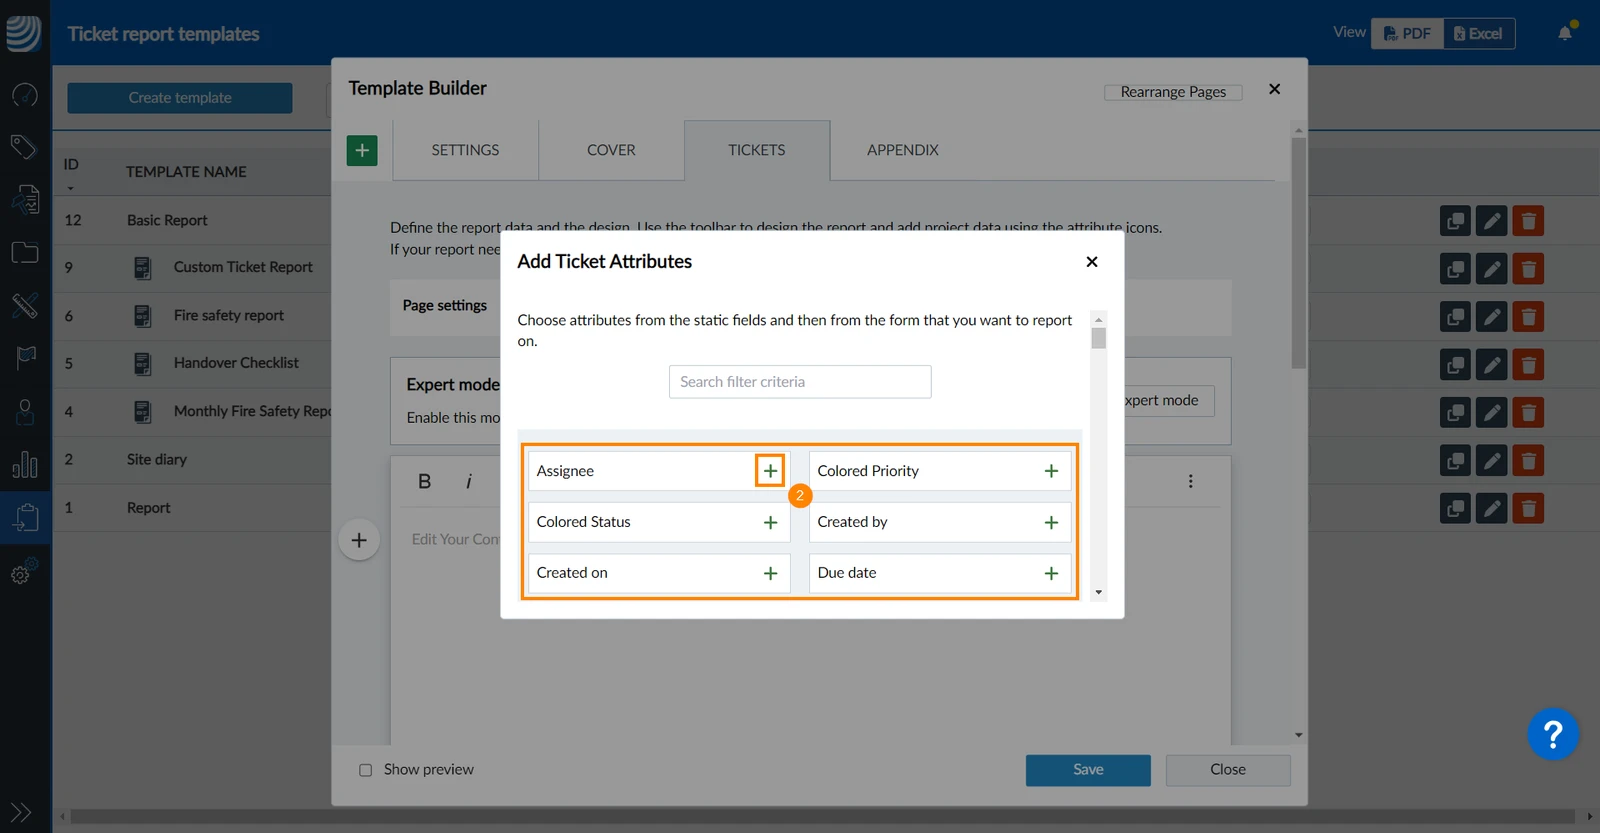
Task: Click the attributes list scrollbar thumb
Action: point(1099,338)
